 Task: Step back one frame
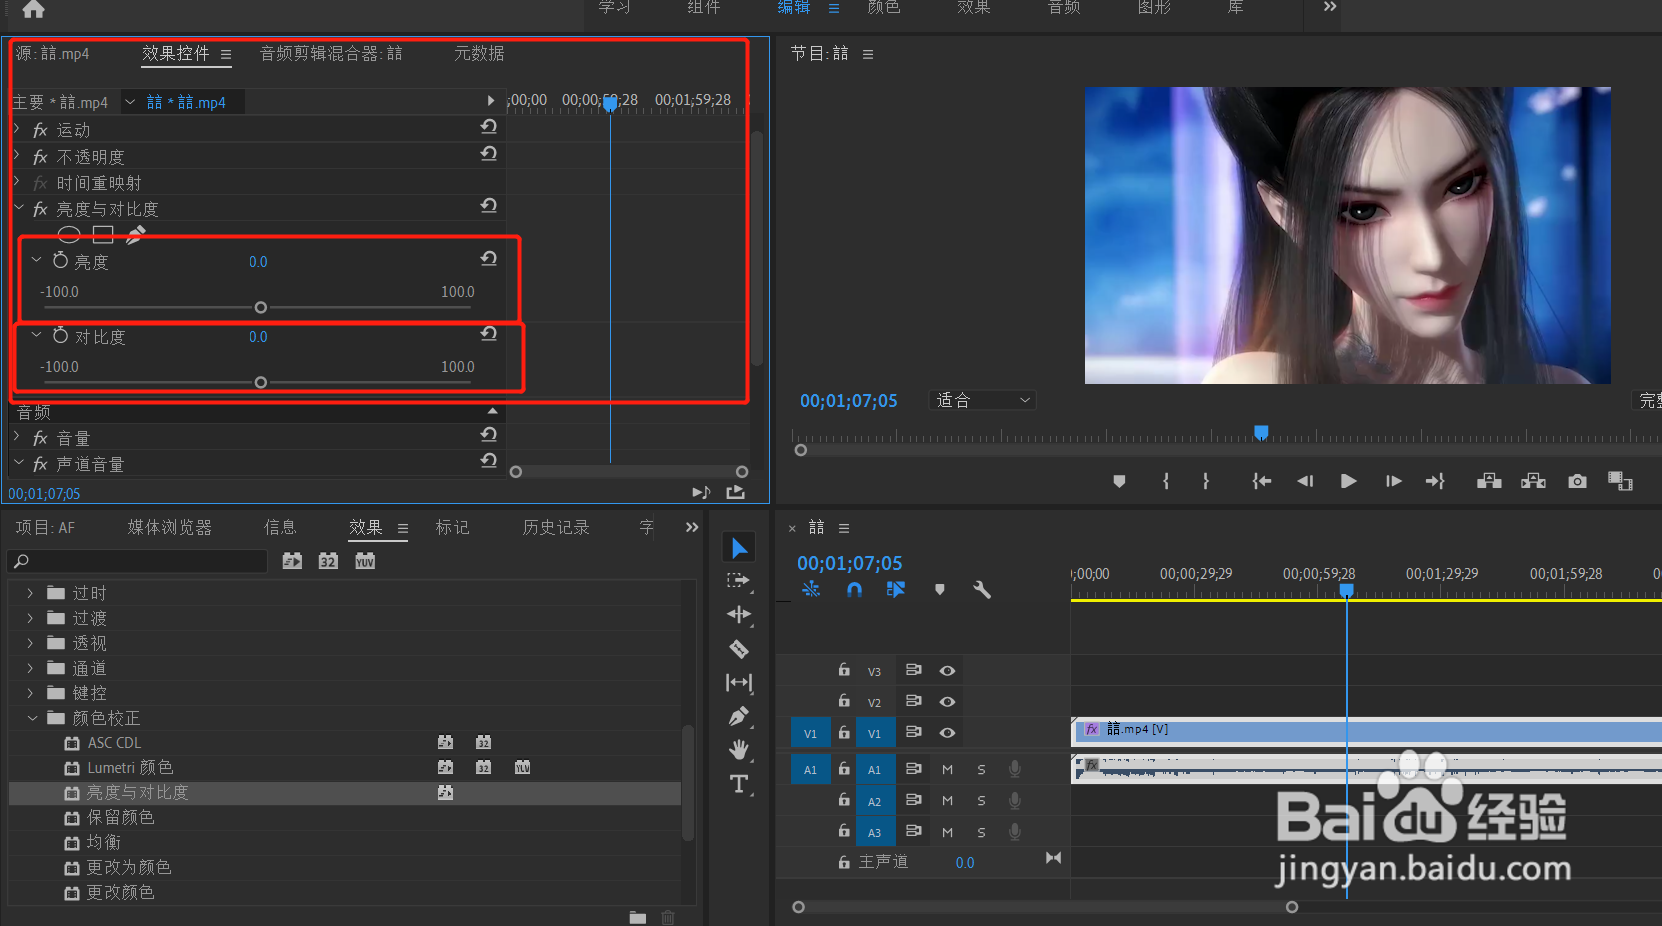1305,482
